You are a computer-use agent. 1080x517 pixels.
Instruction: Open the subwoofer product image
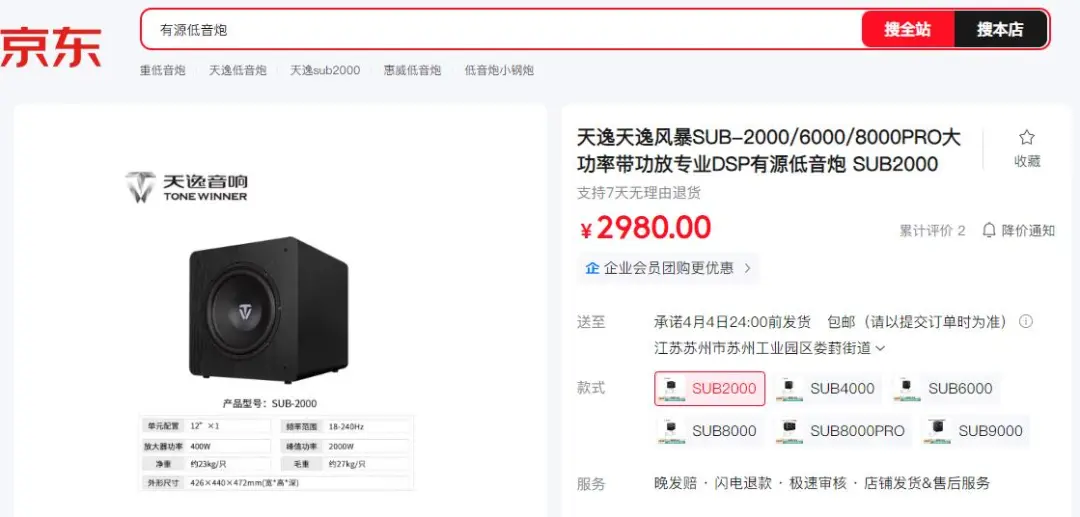(269, 310)
